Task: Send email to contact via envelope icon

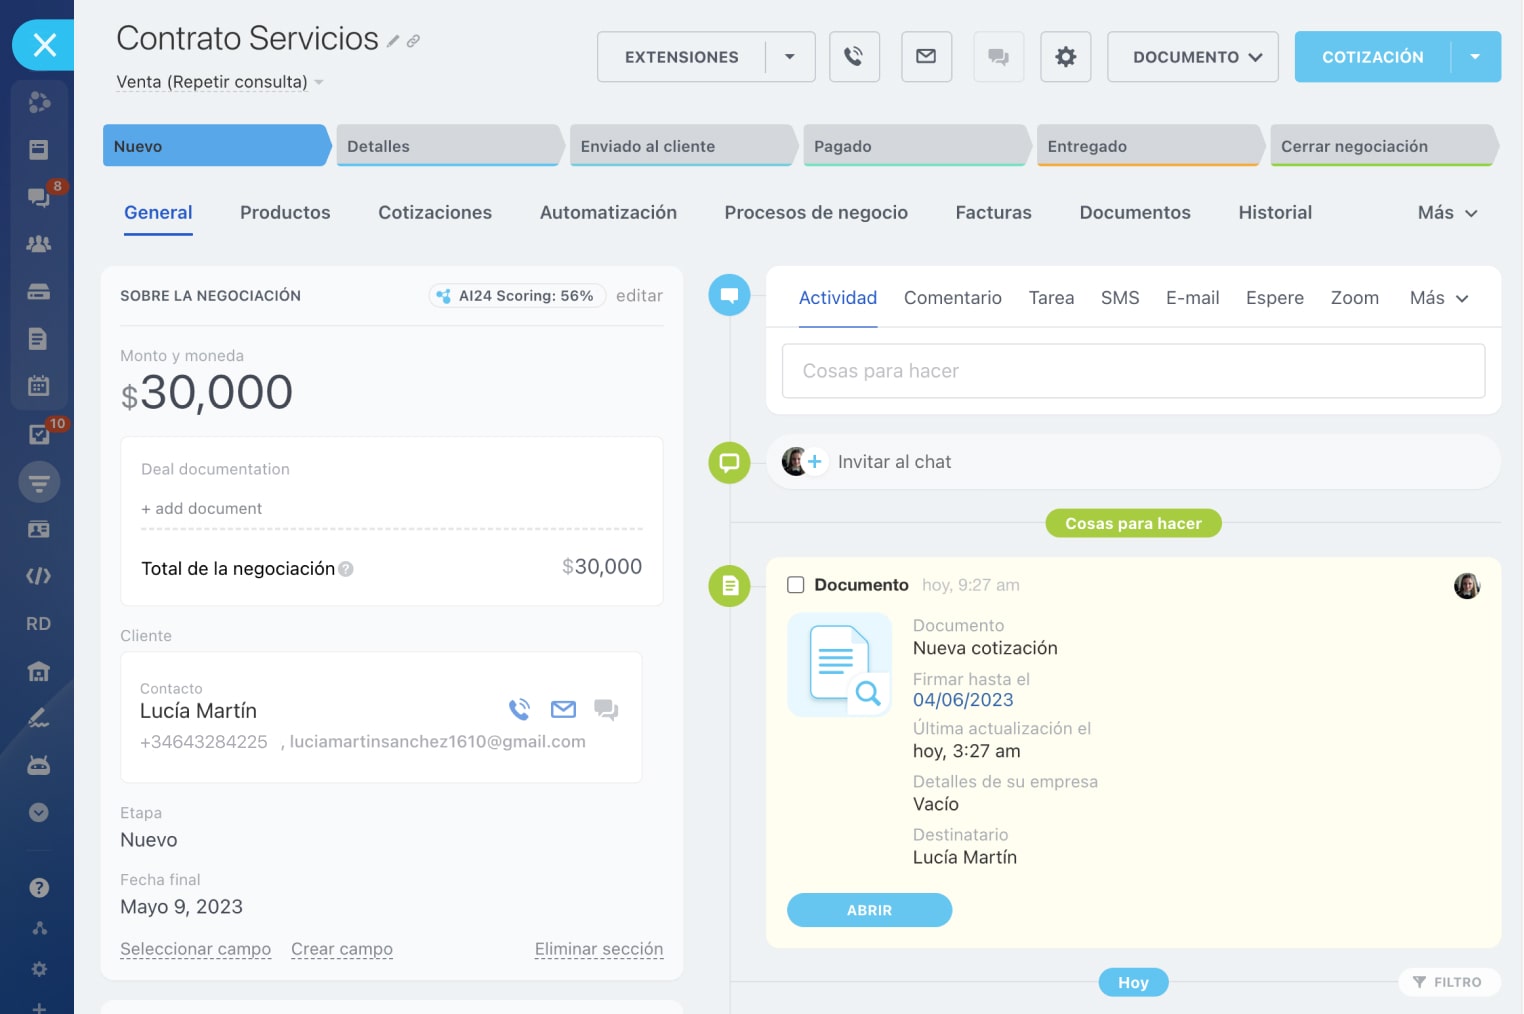Action: [563, 710]
